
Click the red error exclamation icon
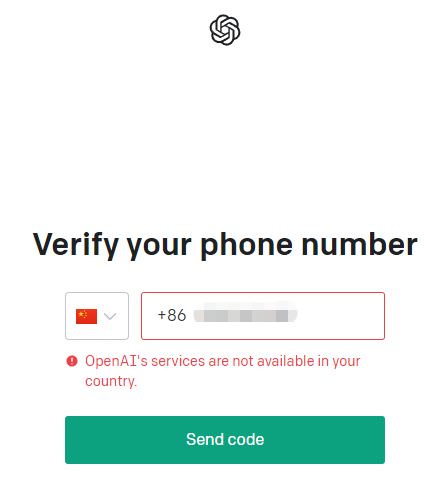click(72, 361)
